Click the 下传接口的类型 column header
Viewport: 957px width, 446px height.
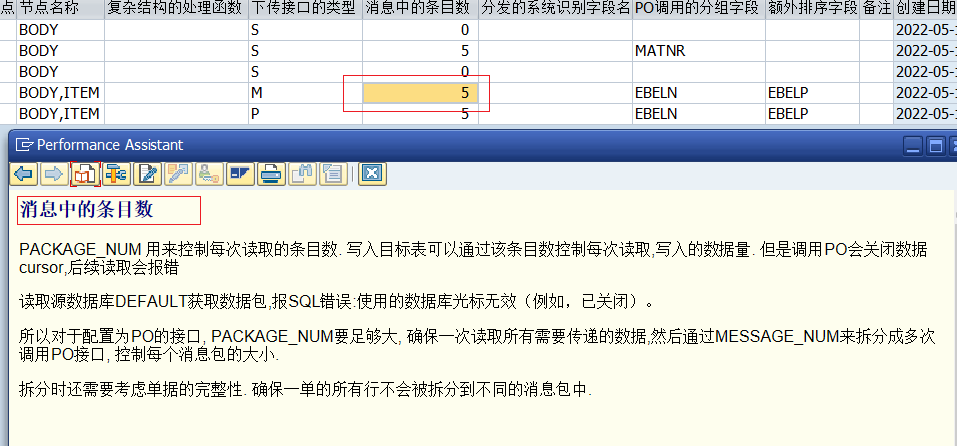tap(305, 9)
